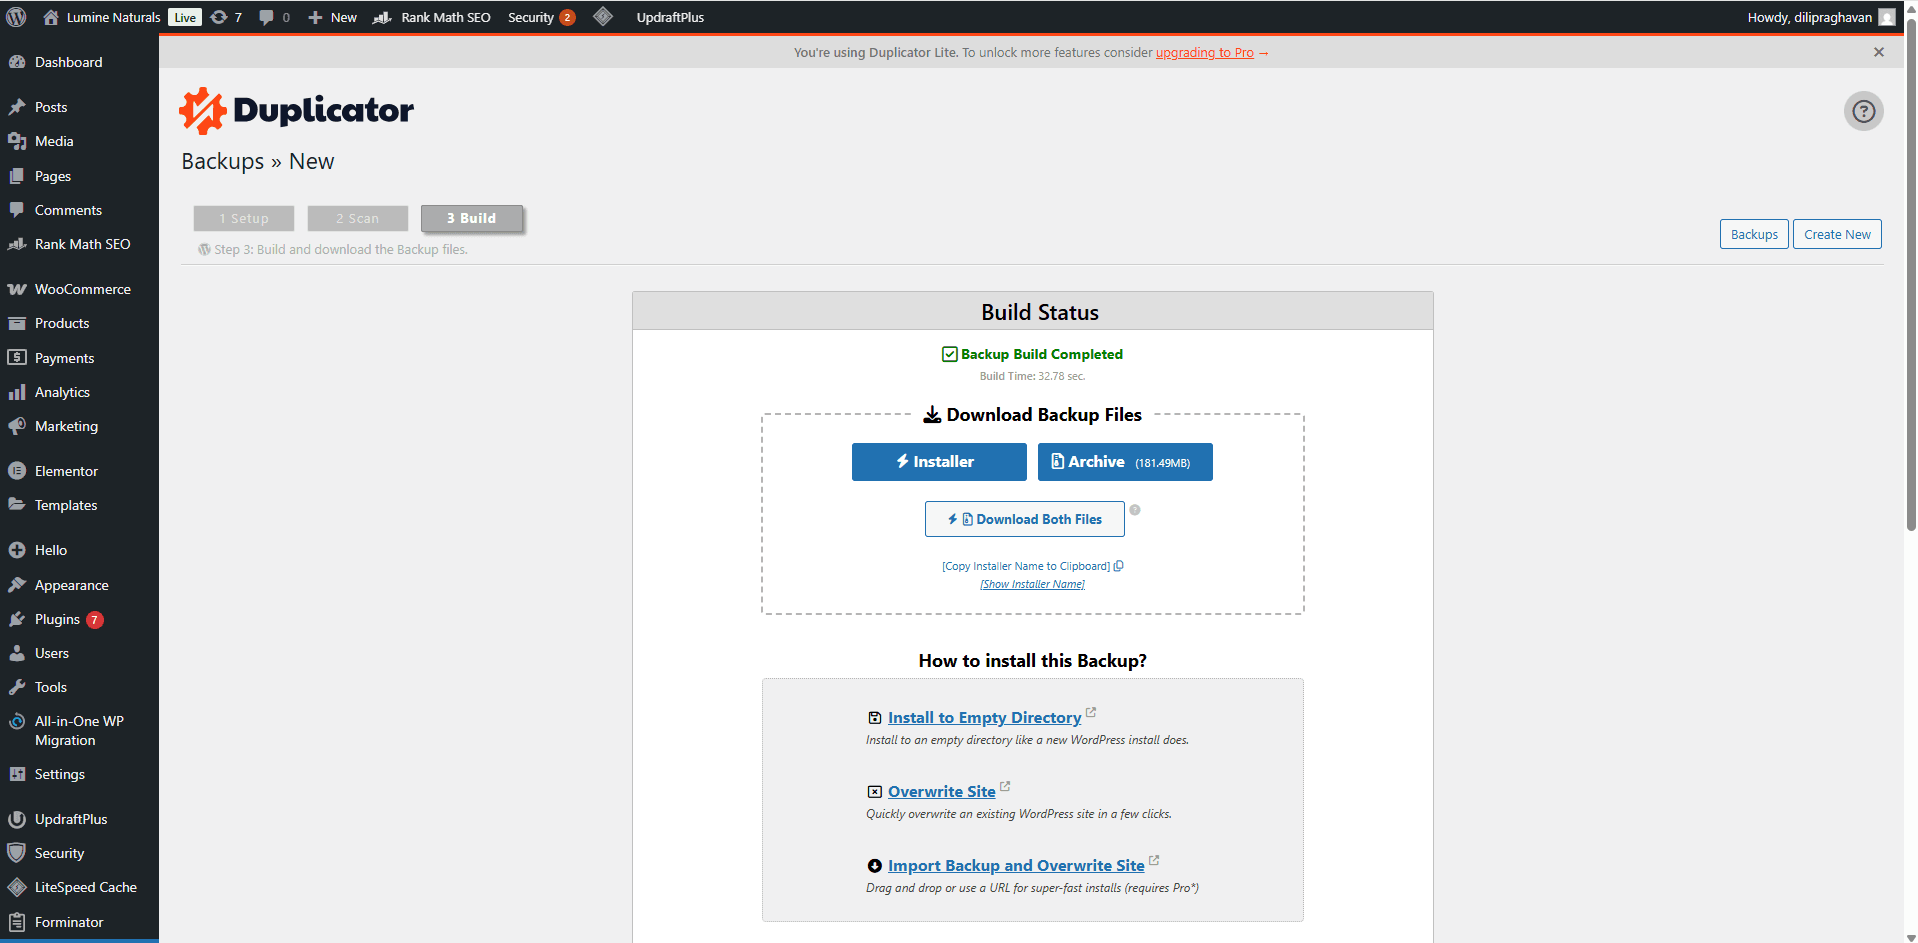Click the copy clipboard icon after Copy Installer Name
The image size is (1918, 943).
pyautogui.click(x=1119, y=566)
